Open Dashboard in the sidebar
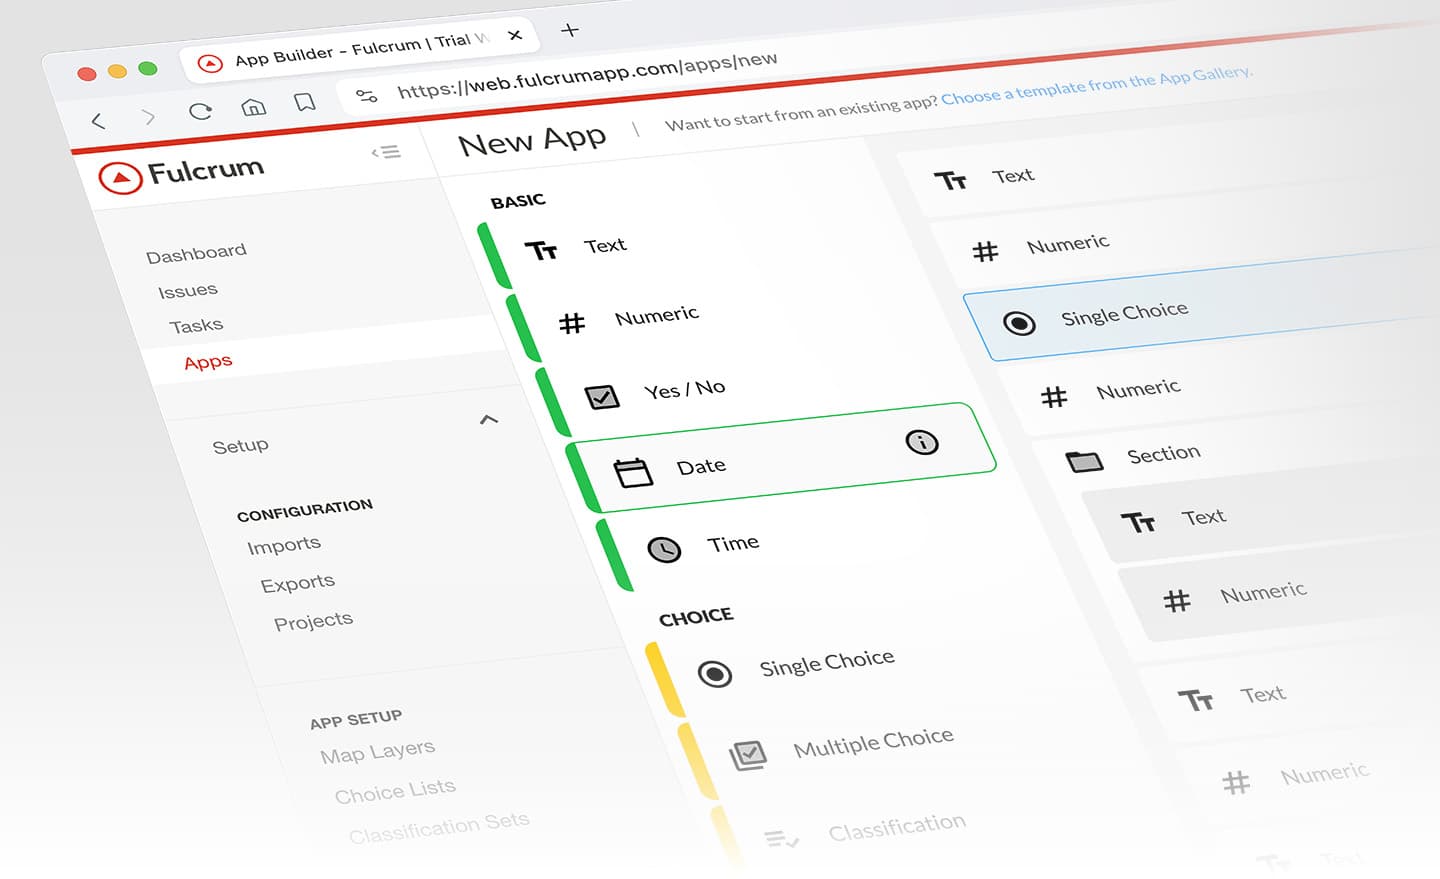The height and width of the screenshot is (879, 1440). click(196, 253)
